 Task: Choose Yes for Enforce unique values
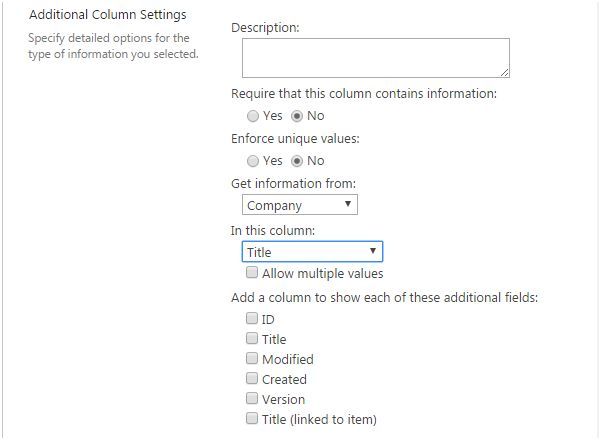pos(253,160)
